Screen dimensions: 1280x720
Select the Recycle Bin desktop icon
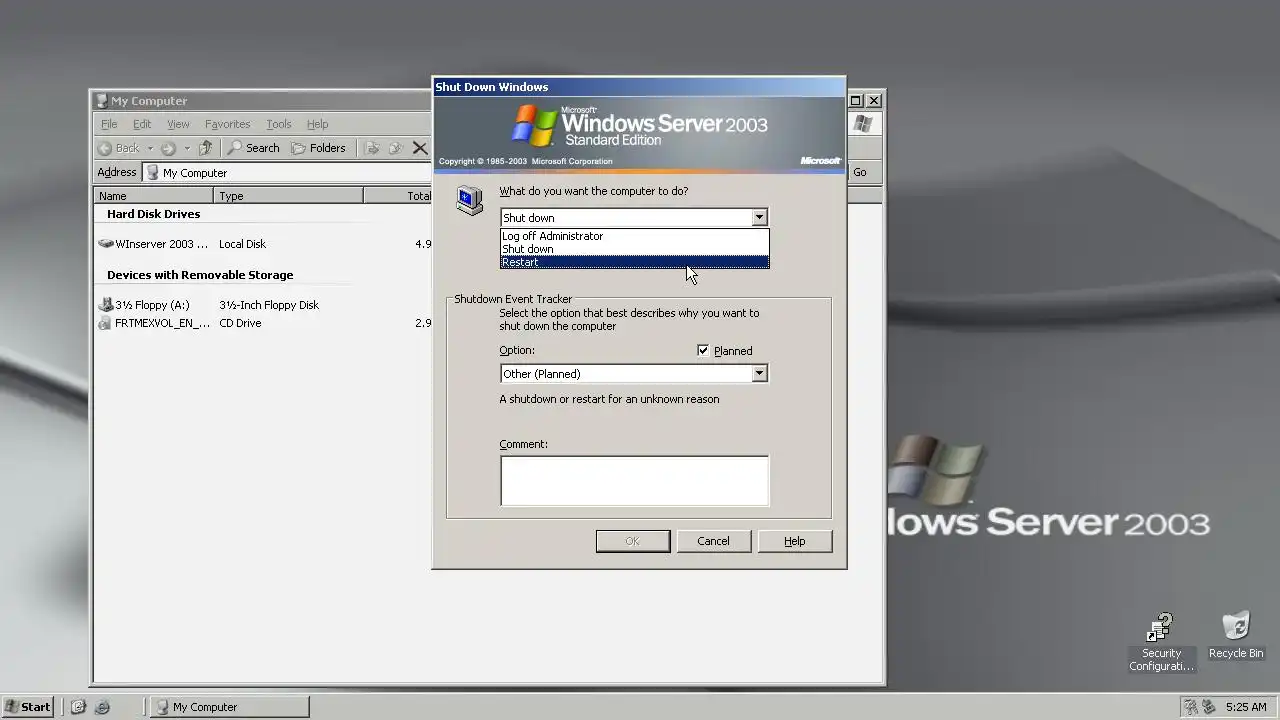1236,635
